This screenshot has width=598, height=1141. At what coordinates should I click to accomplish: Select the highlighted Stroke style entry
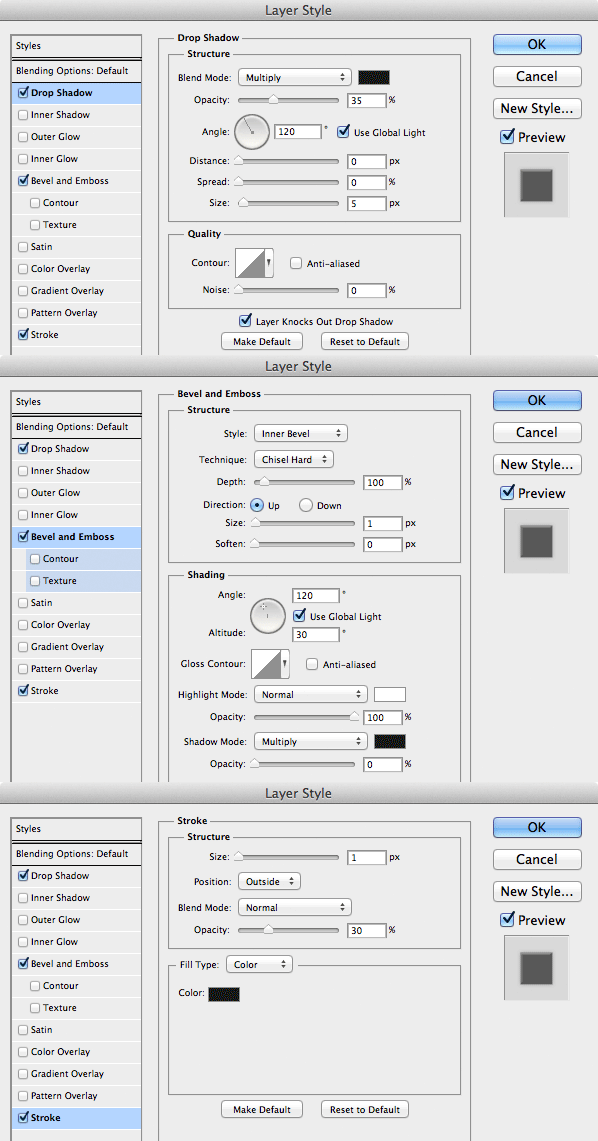point(76,1118)
